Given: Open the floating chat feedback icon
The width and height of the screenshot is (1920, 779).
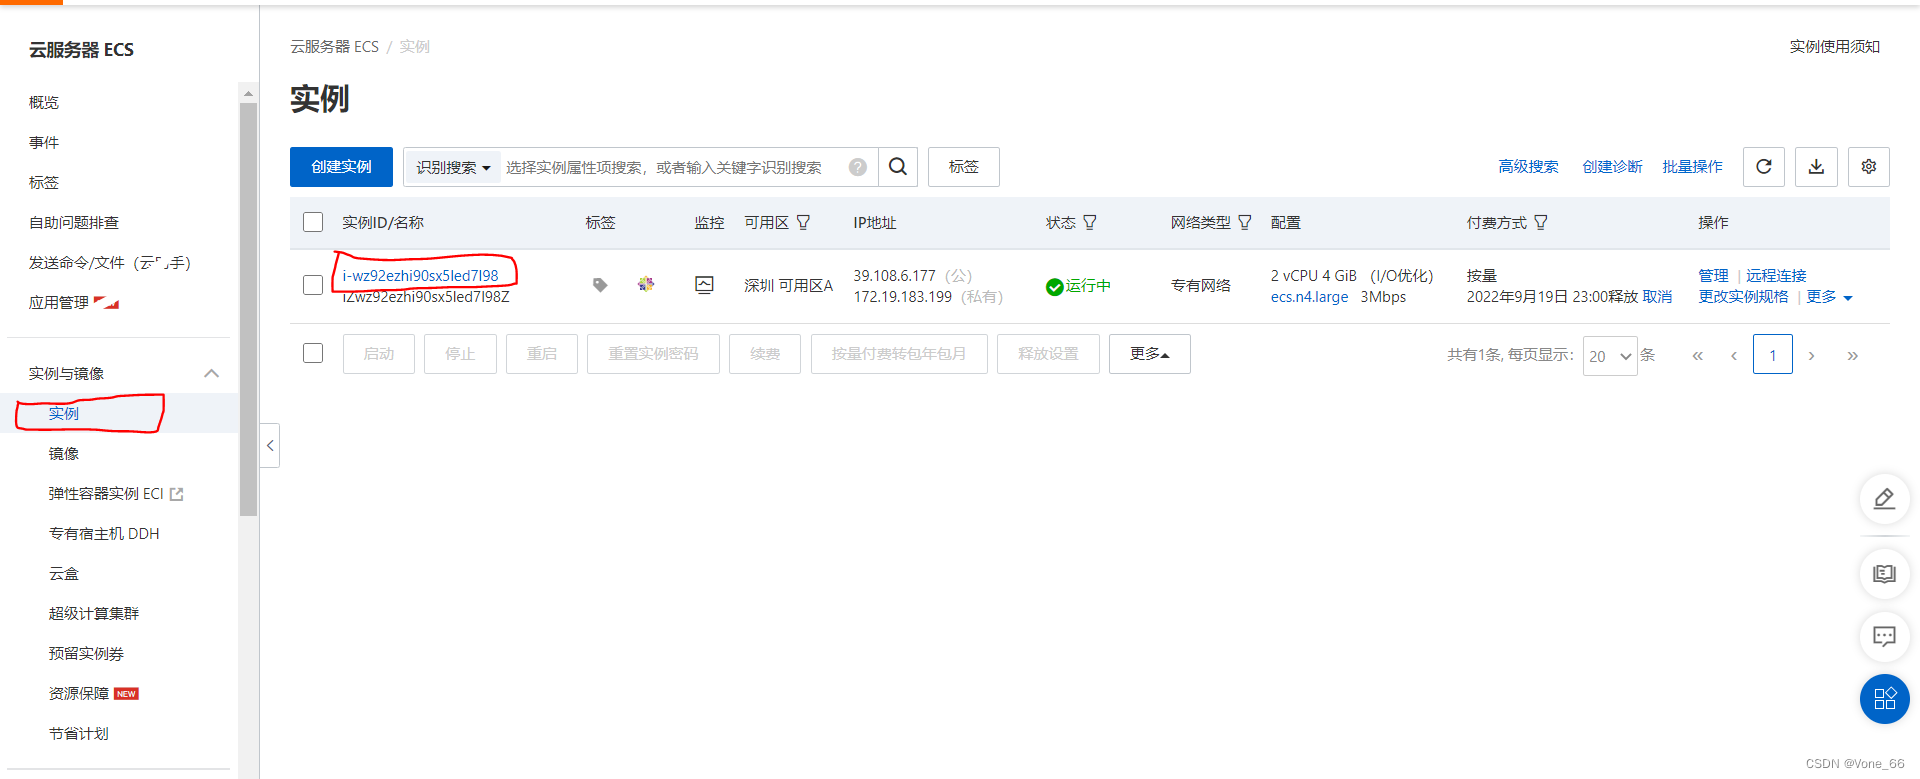Looking at the screenshot, I should coord(1884,637).
